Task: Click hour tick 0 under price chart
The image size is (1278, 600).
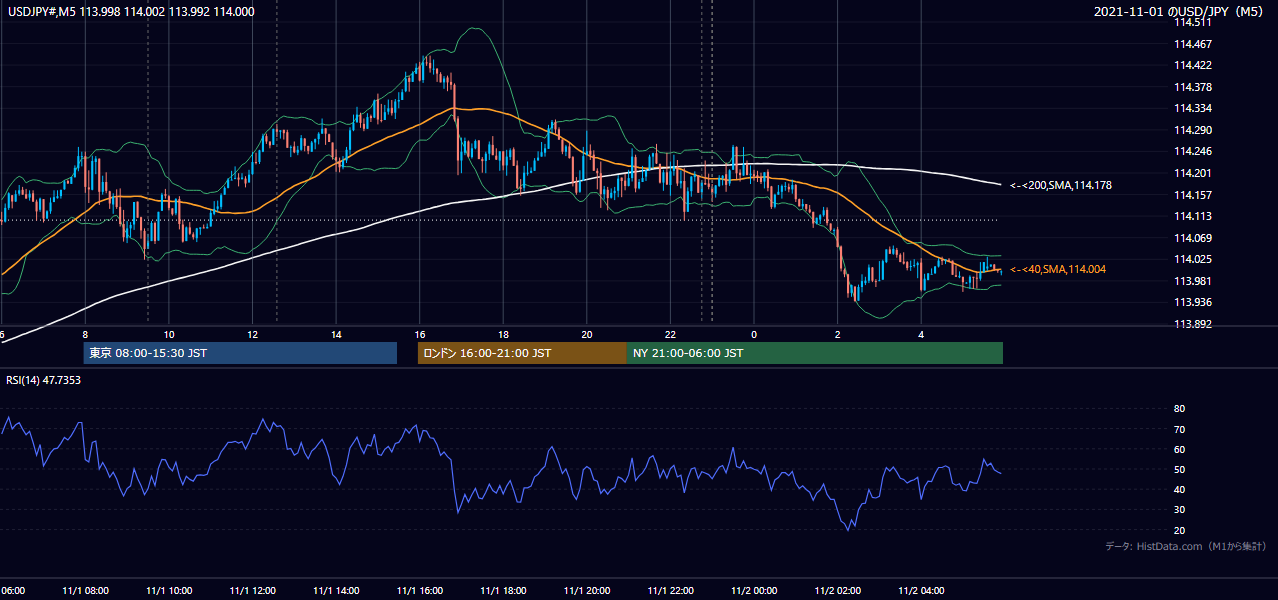Action: 754,335
